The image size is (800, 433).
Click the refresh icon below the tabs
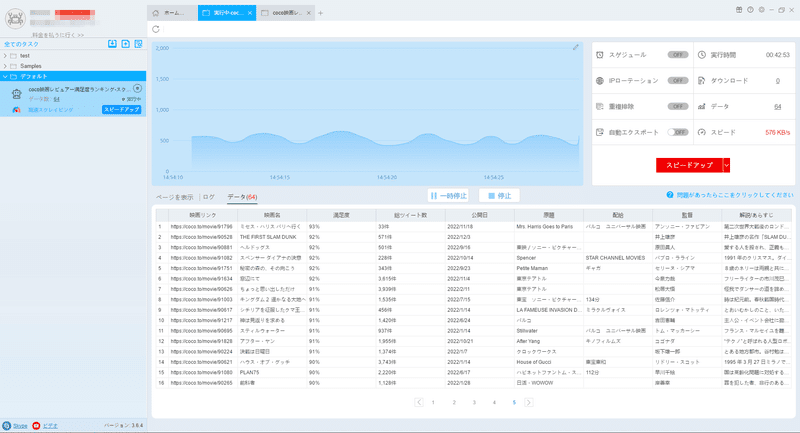click(x=156, y=29)
